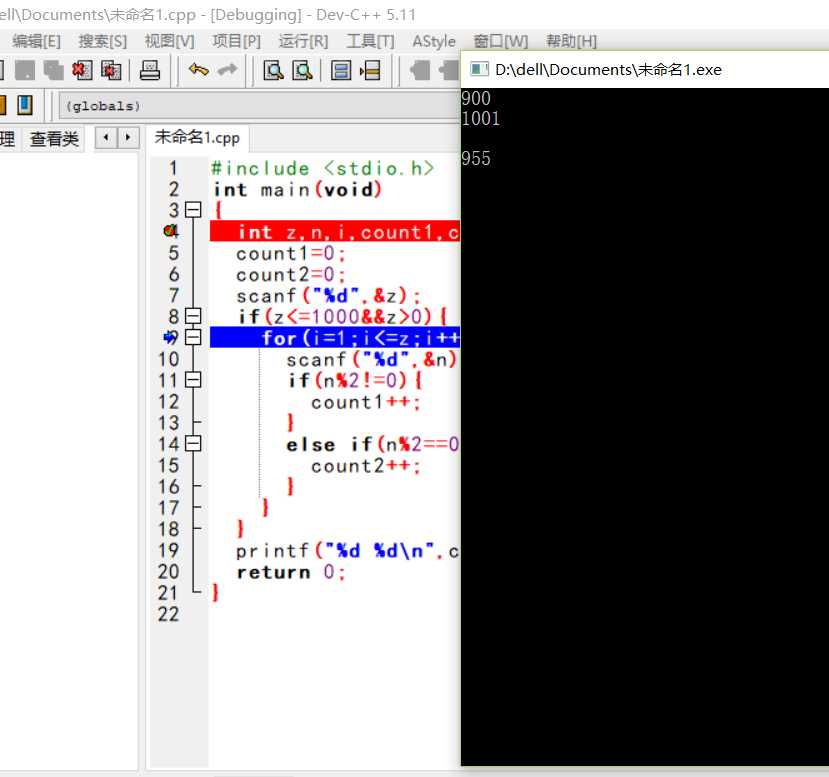Open the 编辑[E] menu
This screenshot has width=829, height=777.
click(x=36, y=41)
